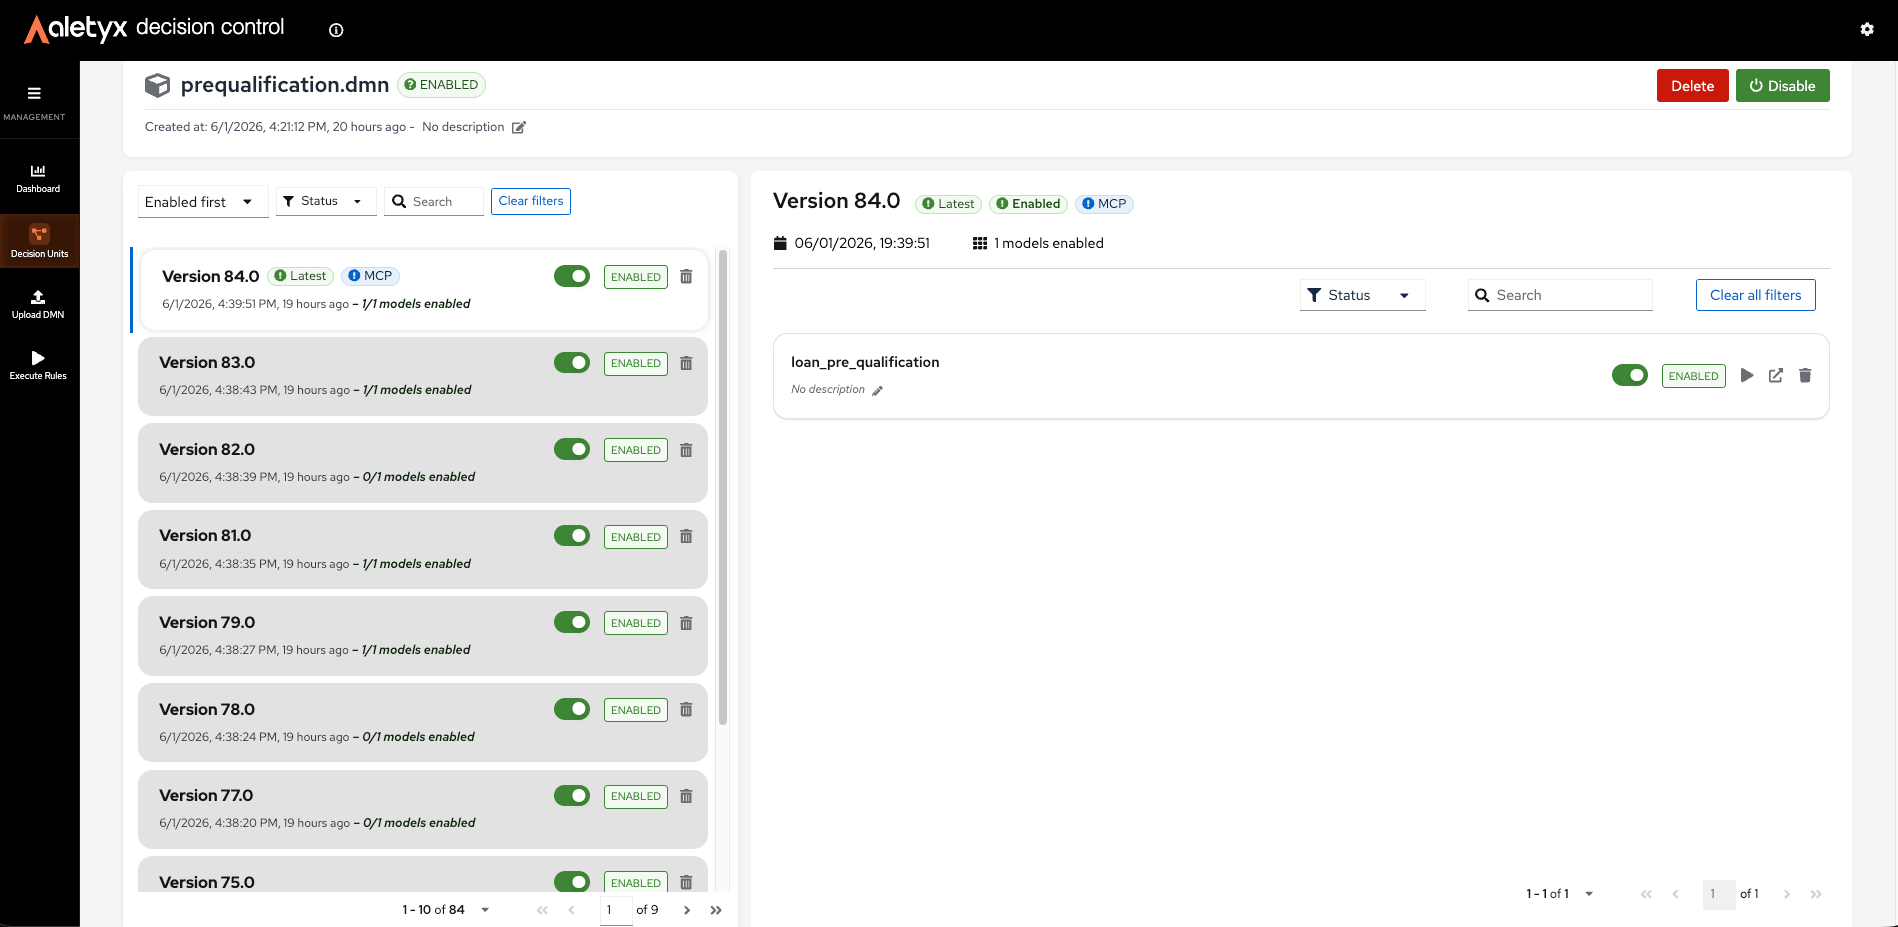The height and width of the screenshot is (927, 1898).
Task: Open Execute Rules in sidebar
Action: (x=38, y=365)
